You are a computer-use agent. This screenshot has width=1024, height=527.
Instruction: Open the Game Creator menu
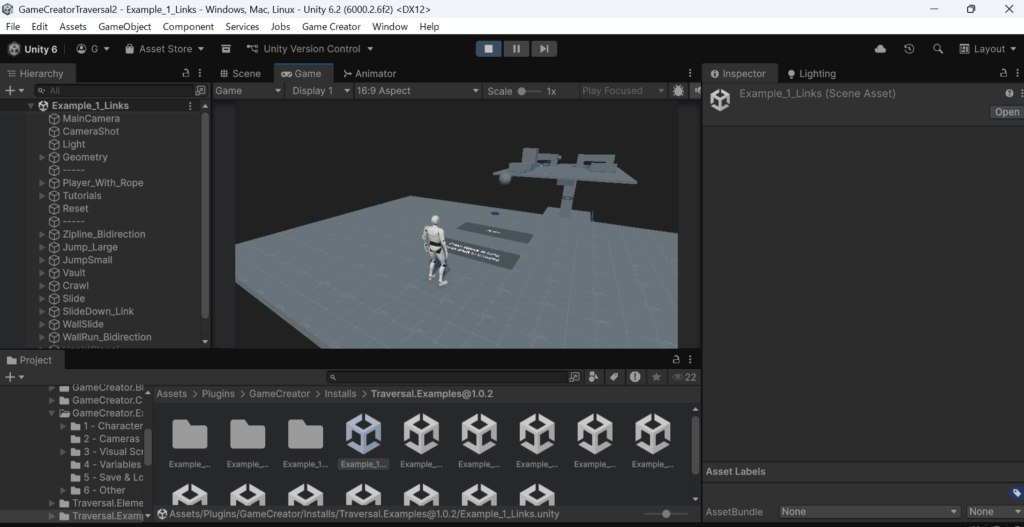point(331,27)
